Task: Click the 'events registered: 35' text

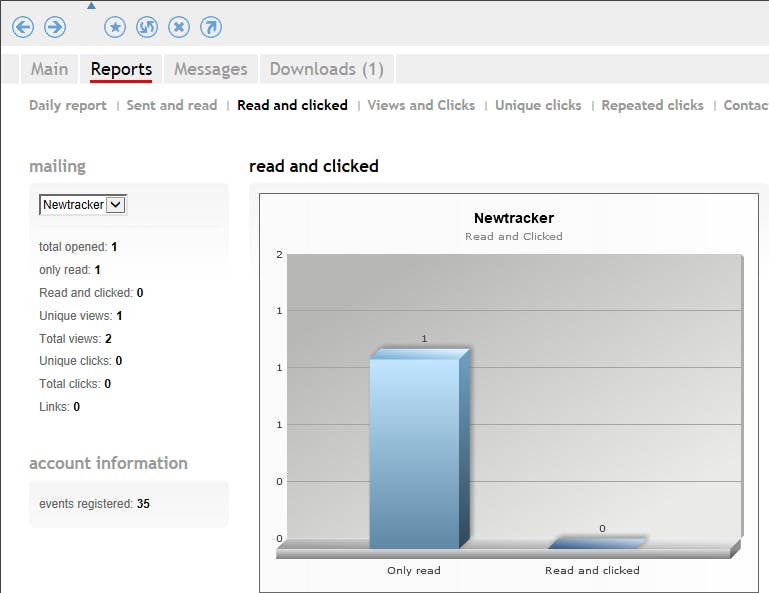Action: coord(94,504)
